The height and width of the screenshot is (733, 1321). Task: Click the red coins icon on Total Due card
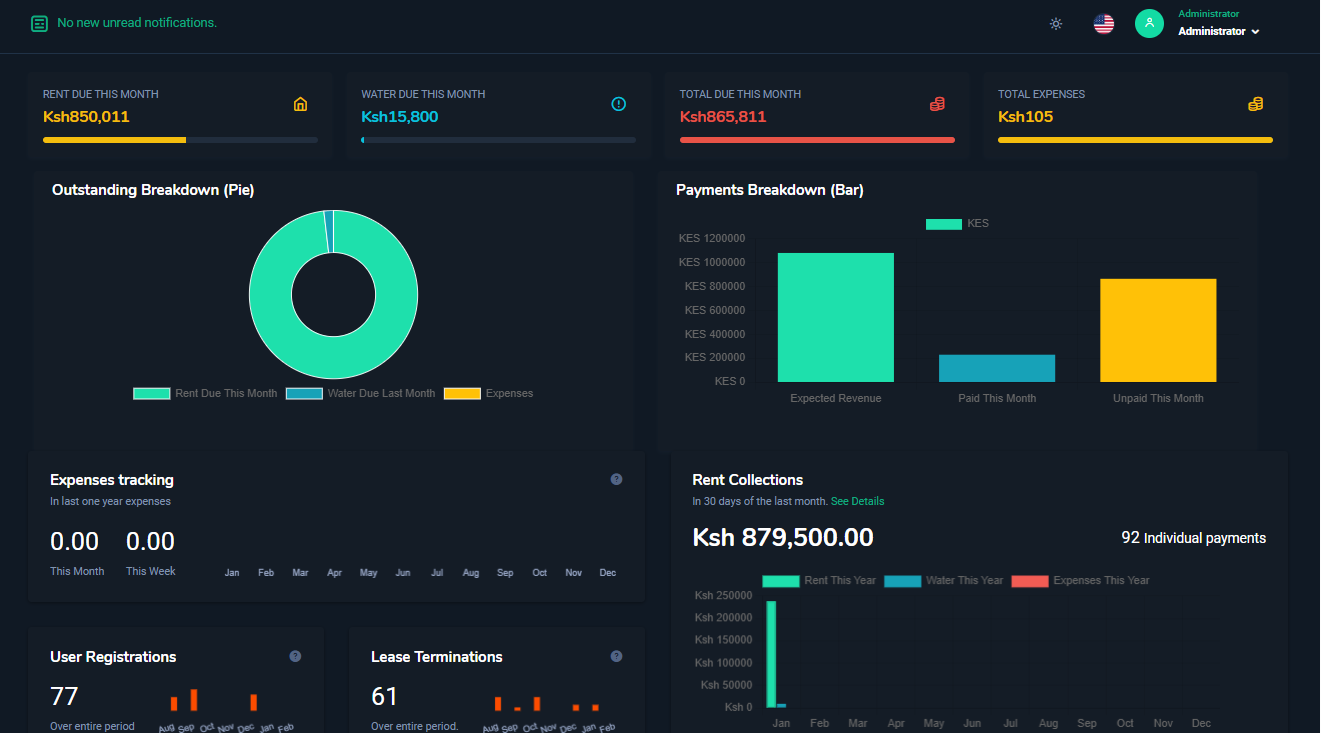[x=937, y=104]
